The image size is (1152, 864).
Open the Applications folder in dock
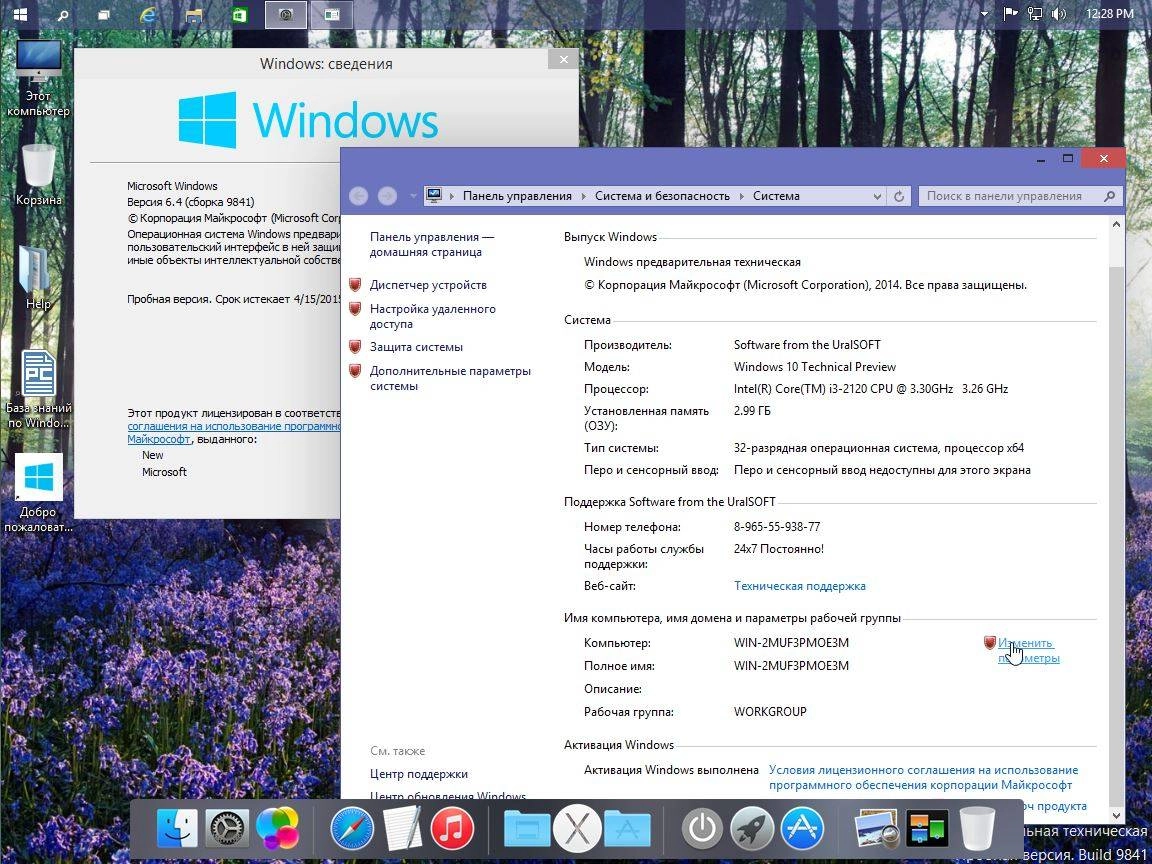pos(627,829)
